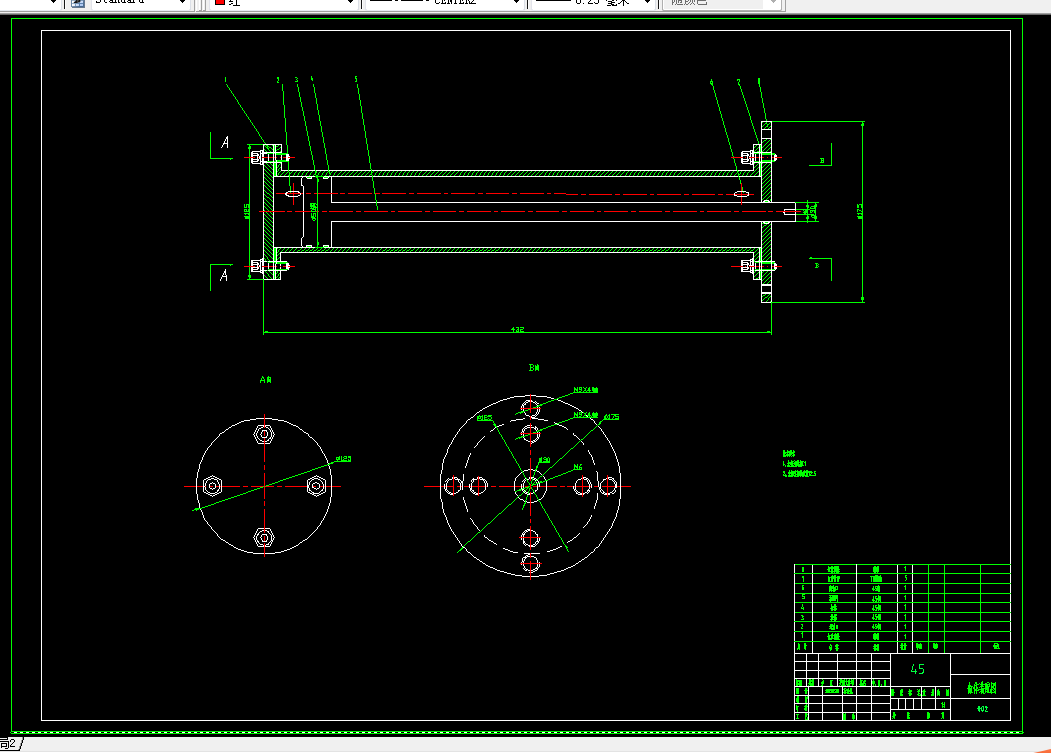Select the technical notes text block
The width and height of the screenshot is (1051, 753).
click(x=799, y=463)
